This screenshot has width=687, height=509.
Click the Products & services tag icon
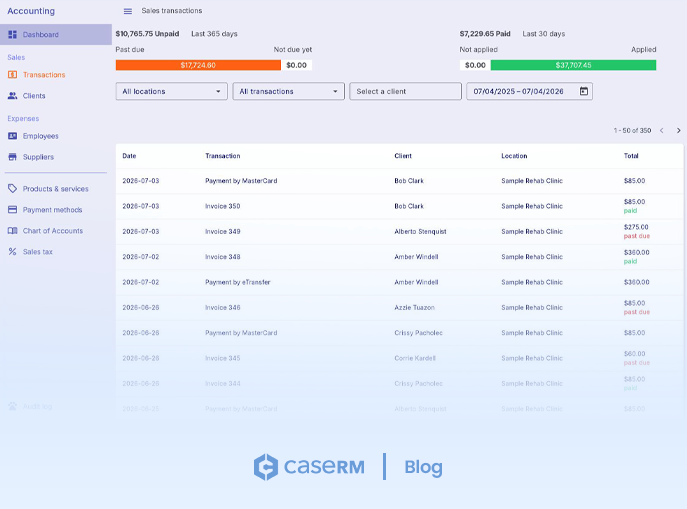click(13, 188)
